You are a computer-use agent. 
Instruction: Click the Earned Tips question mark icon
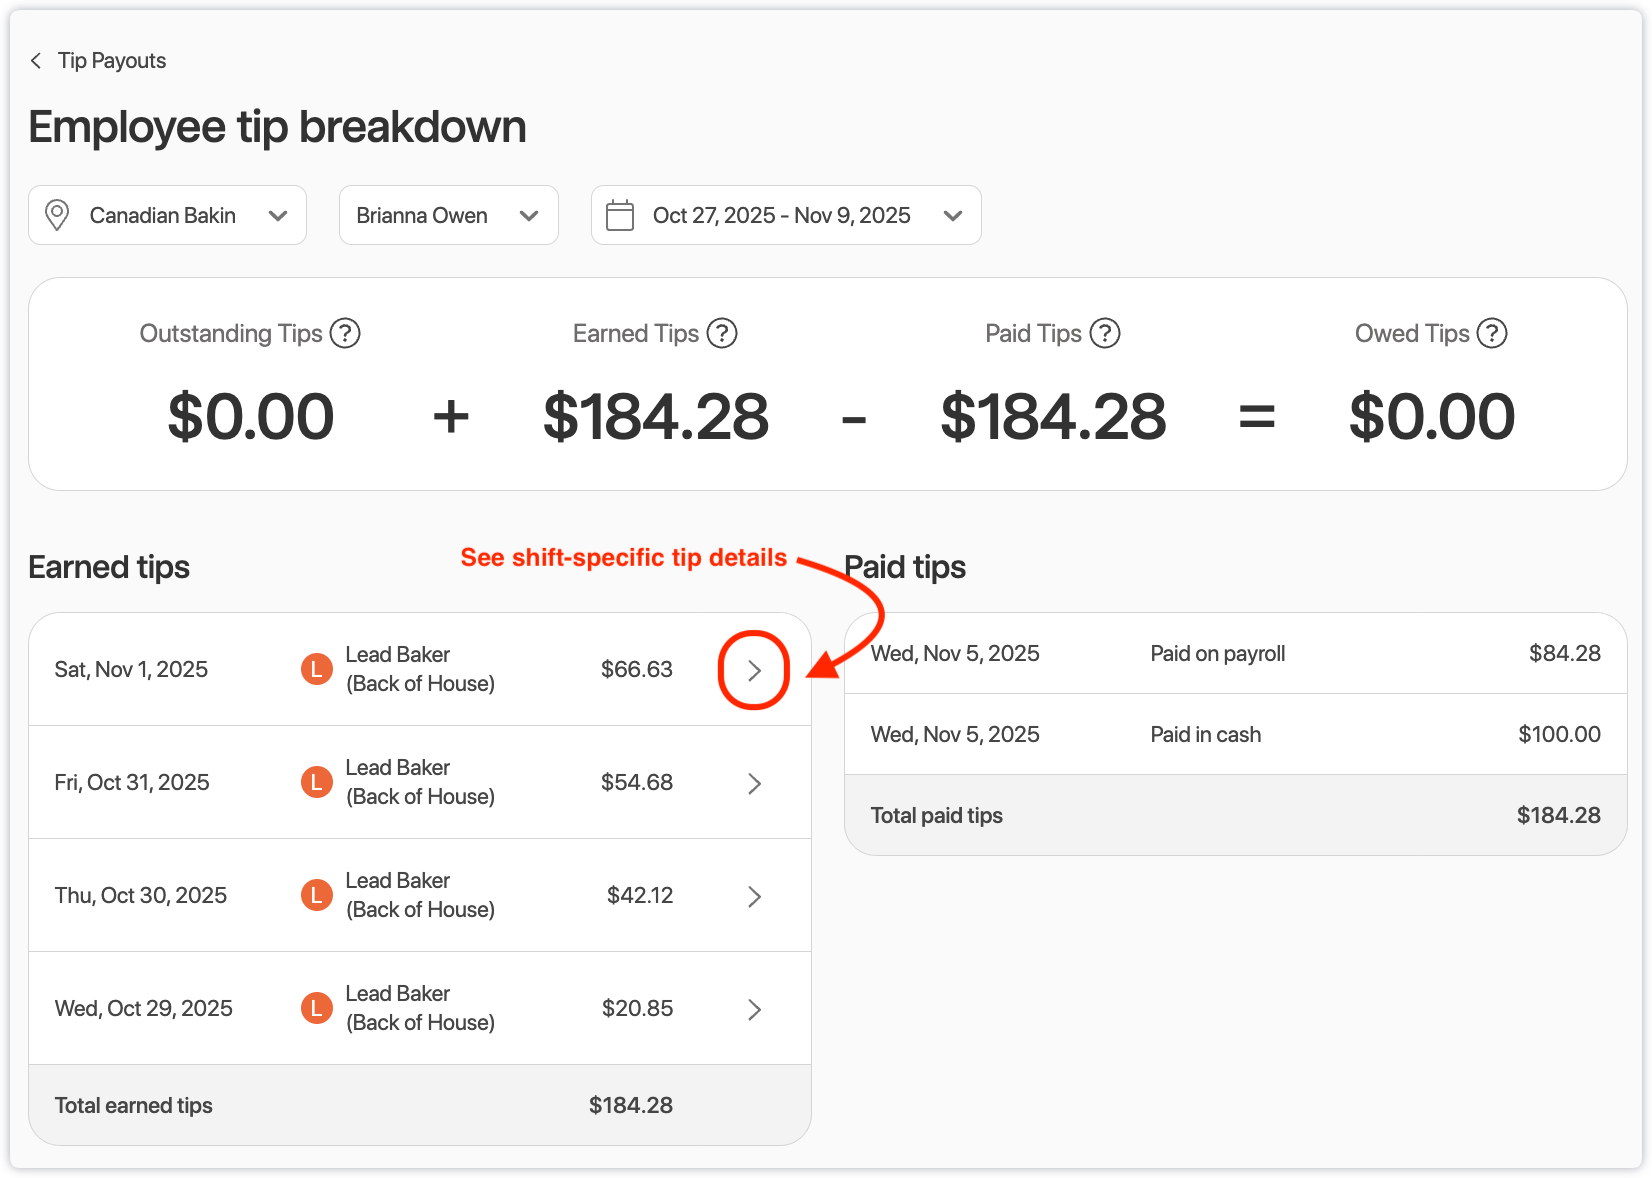tap(722, 333)
